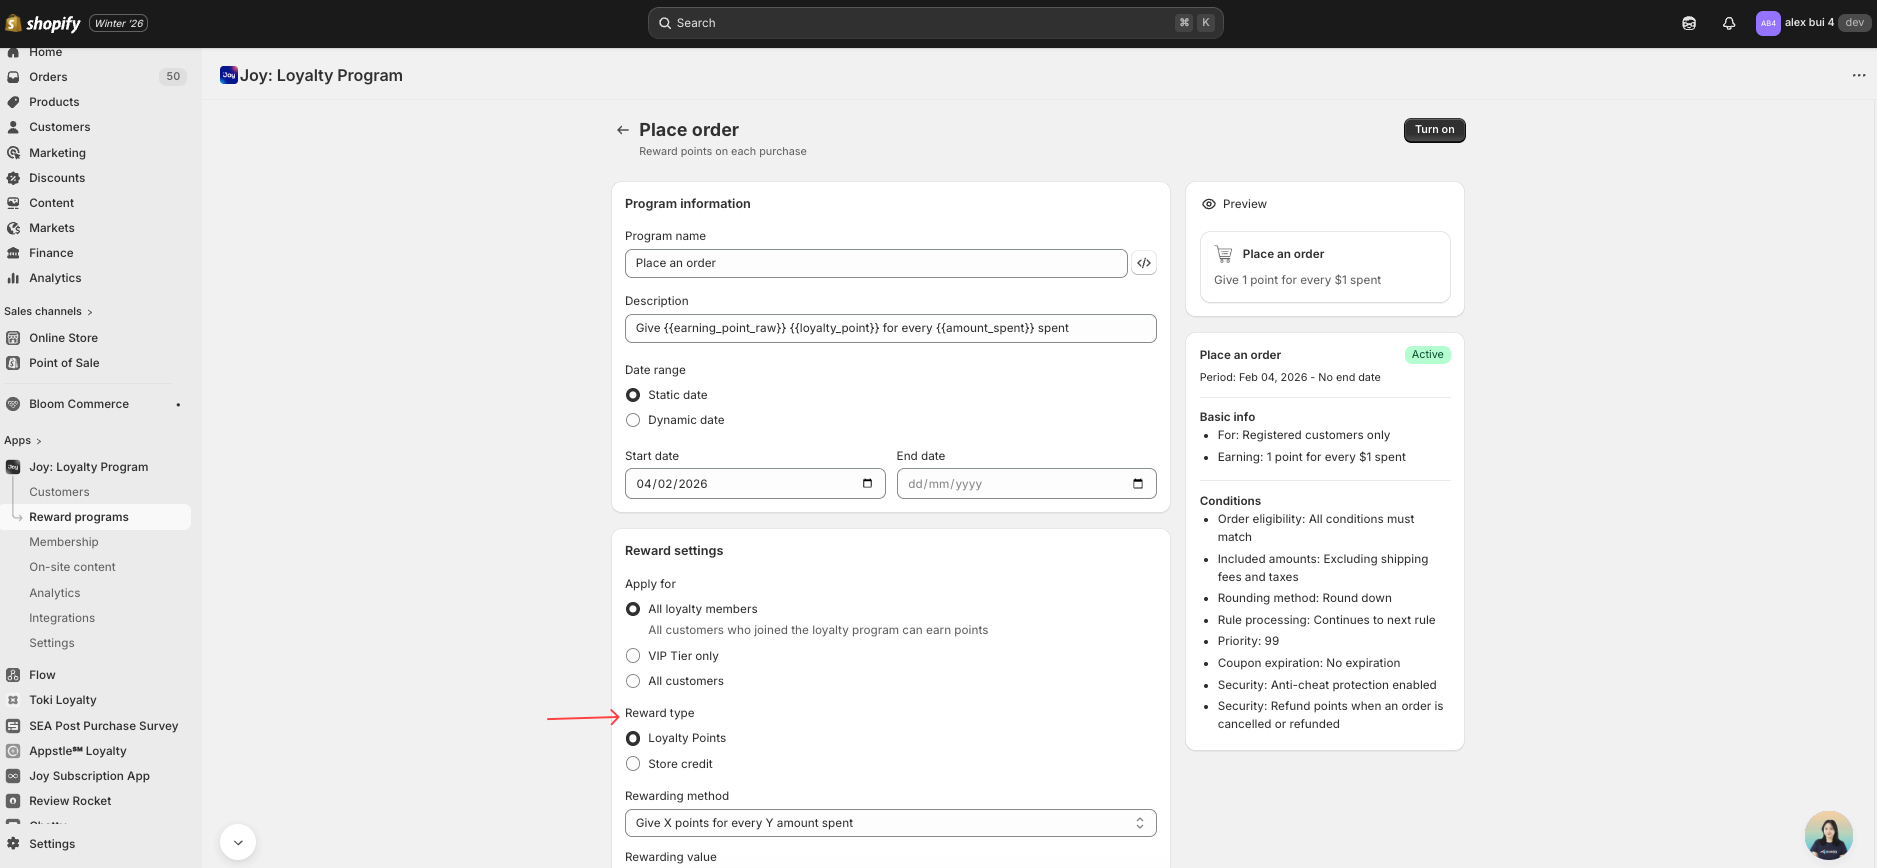Open the three-dot more actions menu
Screen dimensions: 1877x868
click(x=1858, y=76)
